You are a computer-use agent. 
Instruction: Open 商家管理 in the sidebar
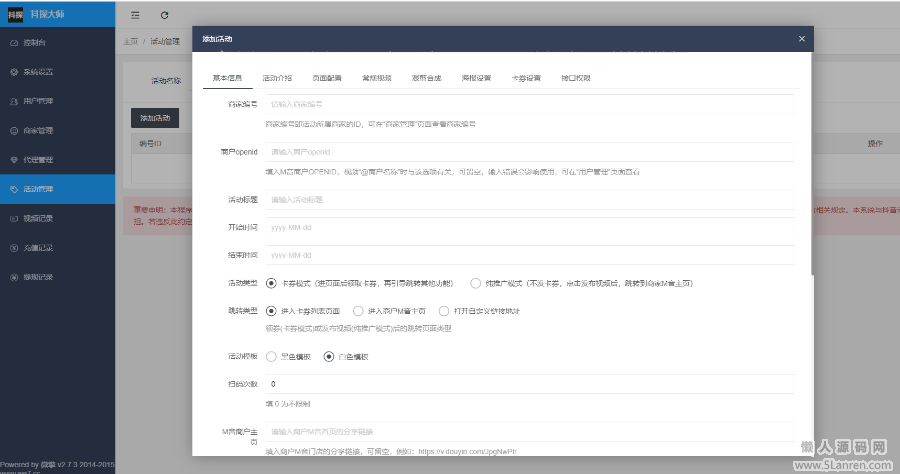[37, 130]
